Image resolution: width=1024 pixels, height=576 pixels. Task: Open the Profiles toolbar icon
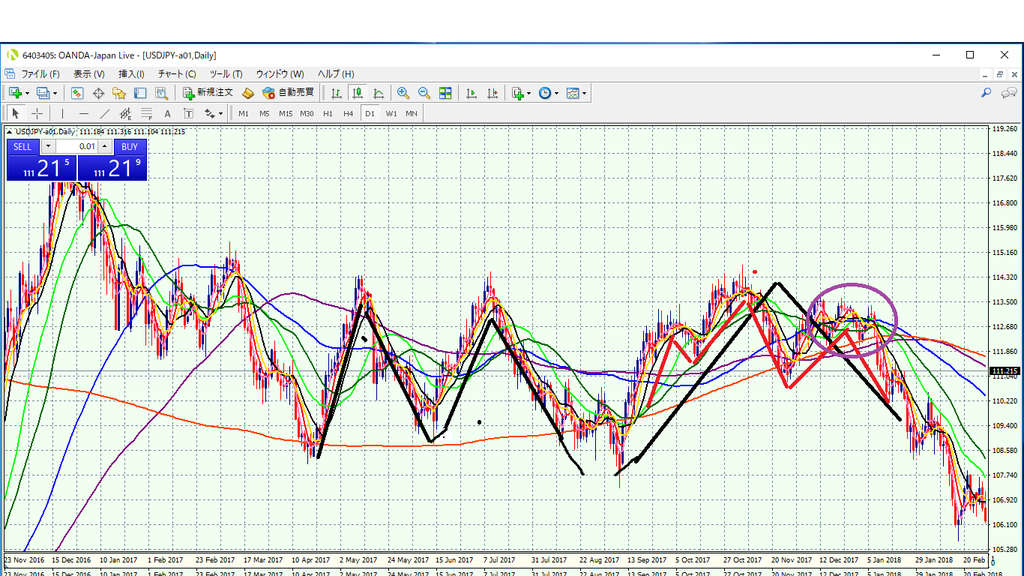tap(43, 93)
